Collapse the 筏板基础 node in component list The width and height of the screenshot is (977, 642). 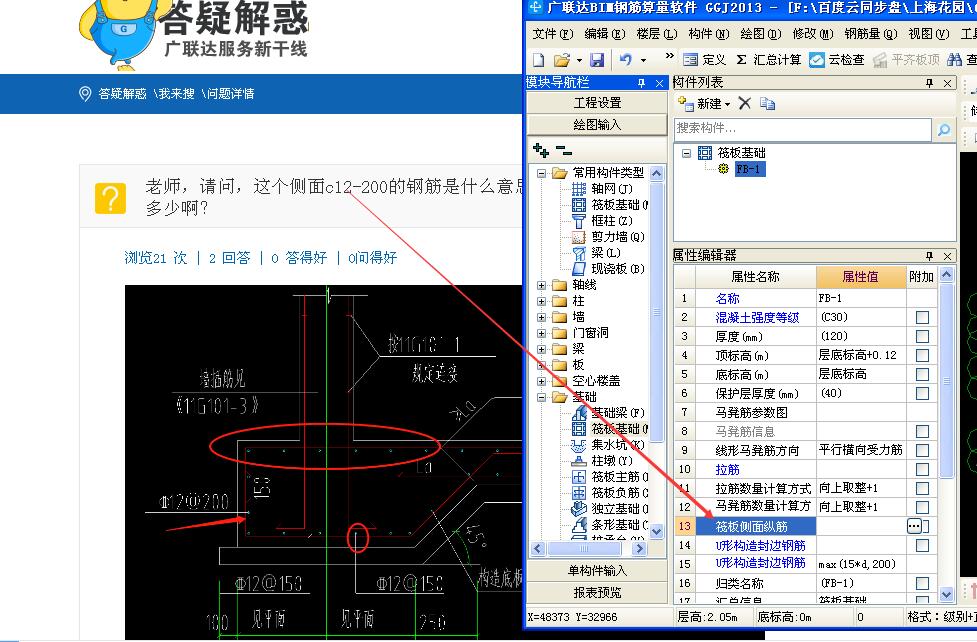pyautogui.click(x=686, y=153)
